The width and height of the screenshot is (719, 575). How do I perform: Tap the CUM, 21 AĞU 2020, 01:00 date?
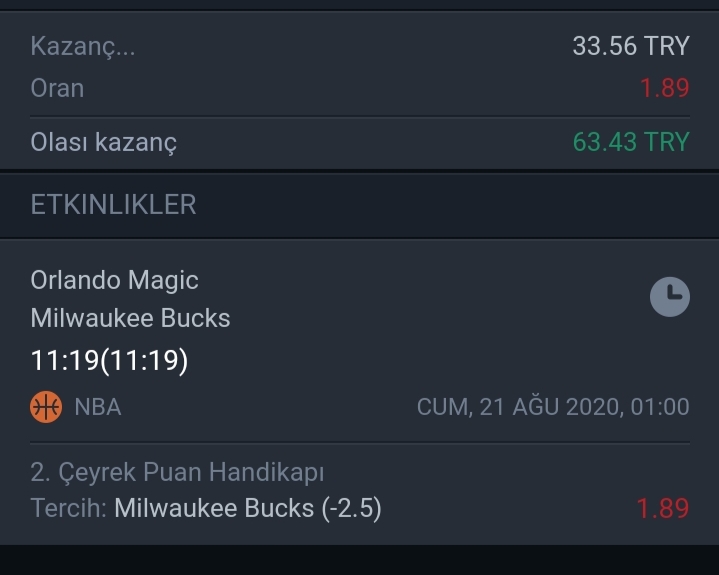pos(553,407)
